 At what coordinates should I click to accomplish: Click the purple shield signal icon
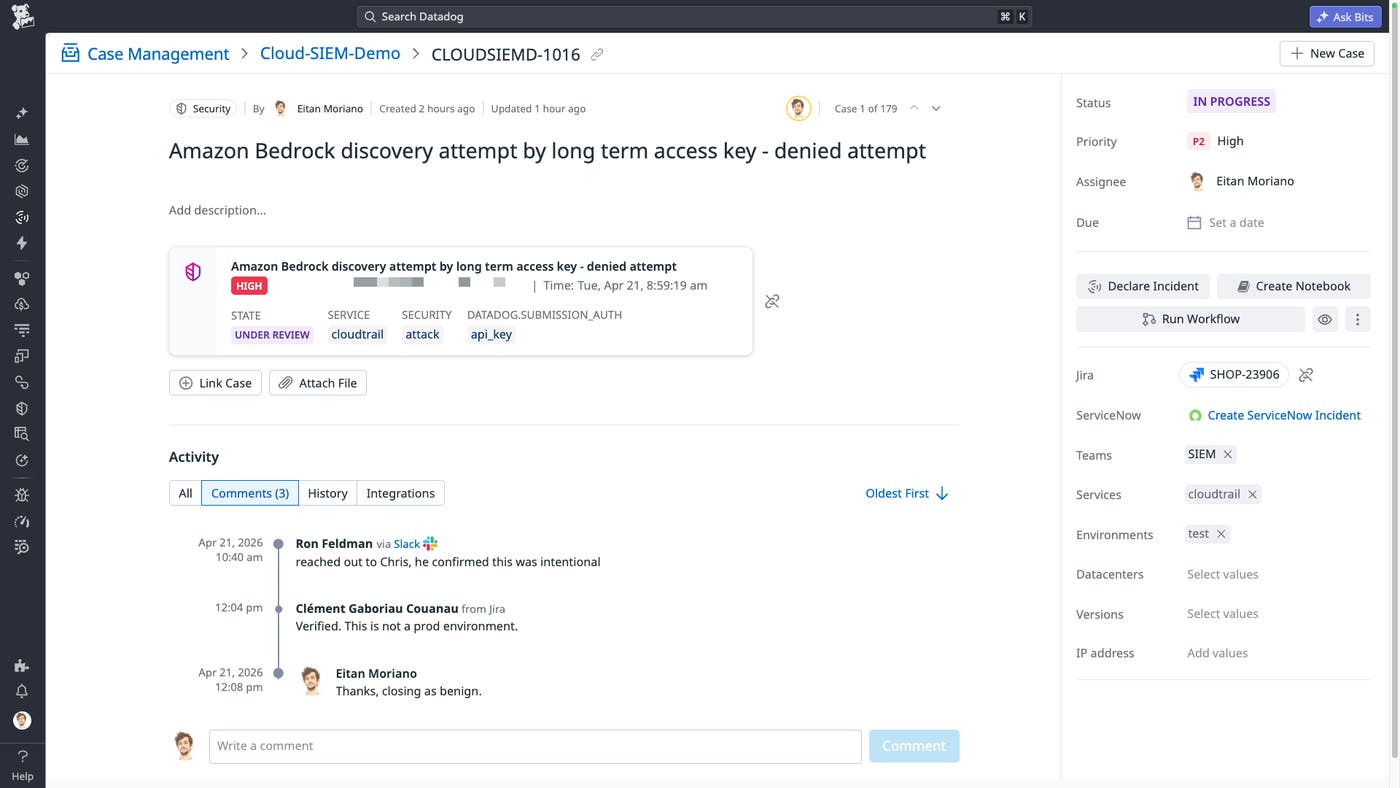(193, 272)
